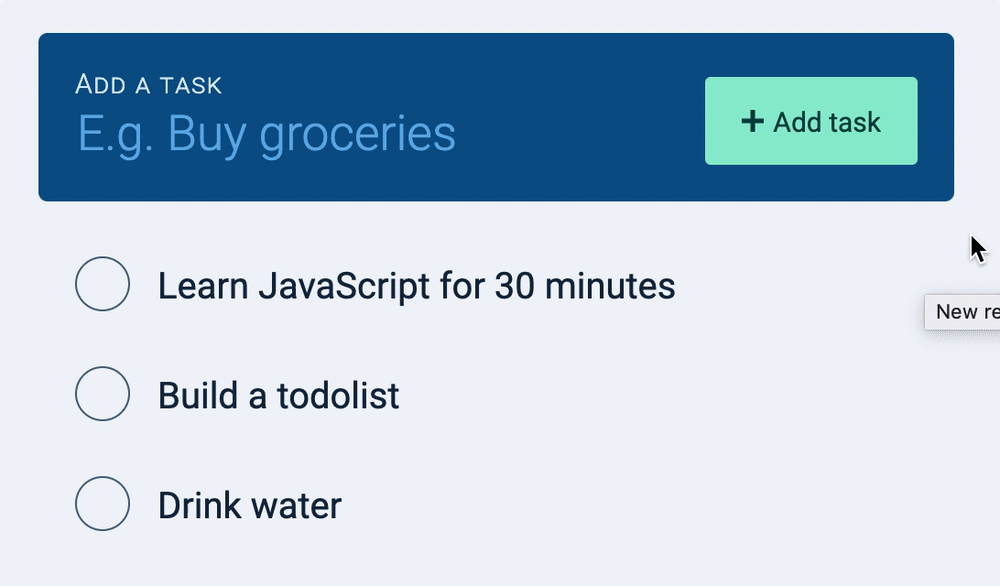
Task: Select the 'Drink water' task text
Action: 248,505
